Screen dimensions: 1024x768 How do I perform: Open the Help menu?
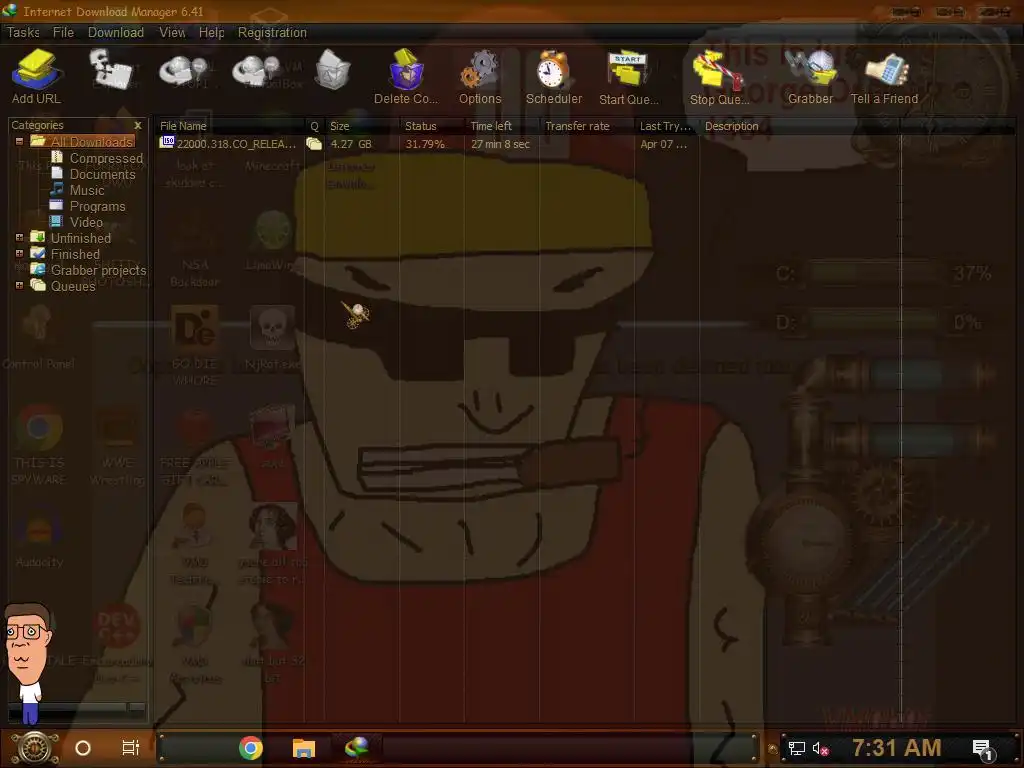point(211,33)
